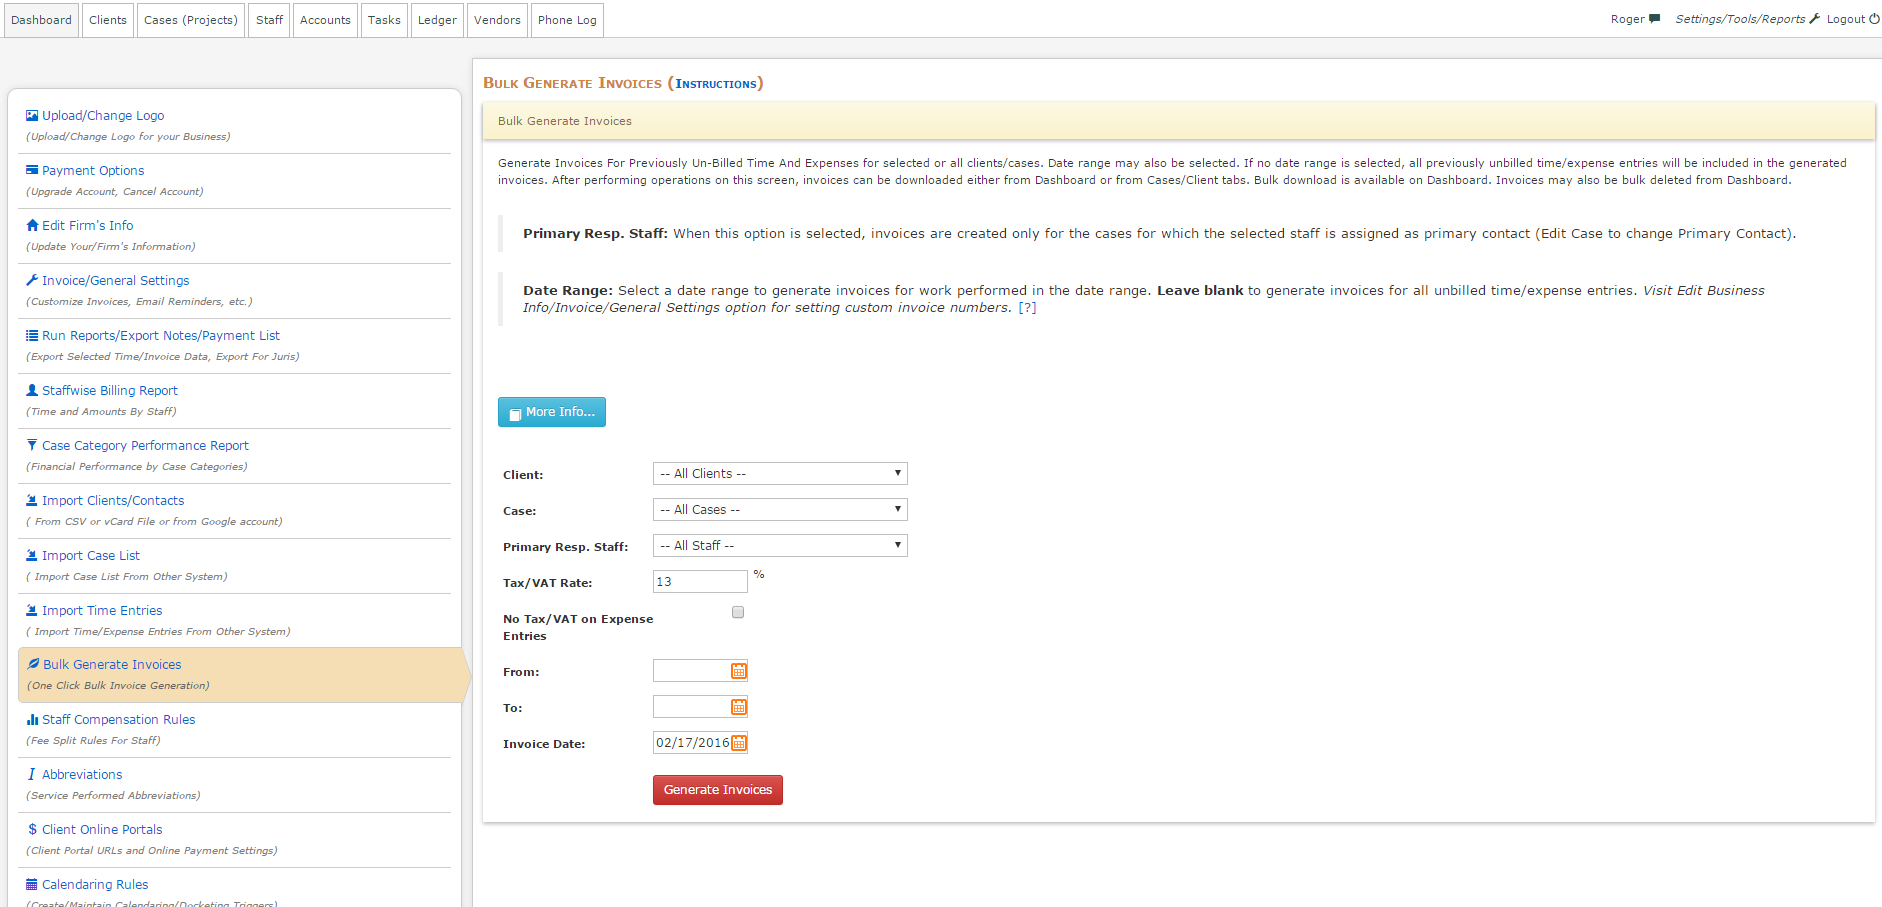This screenshot has height=907, width=1882.
Task: Open the All Staff dropdown
Action: coord(780,546)
